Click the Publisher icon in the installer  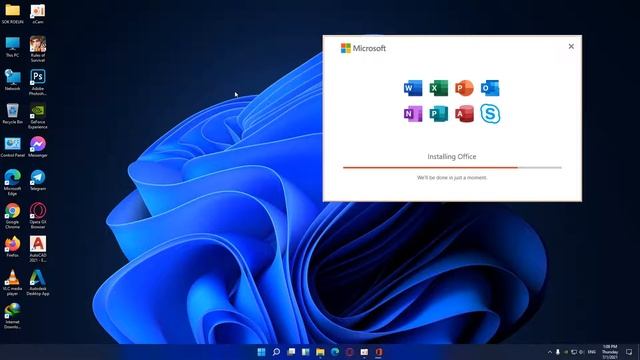coord(438,114)
